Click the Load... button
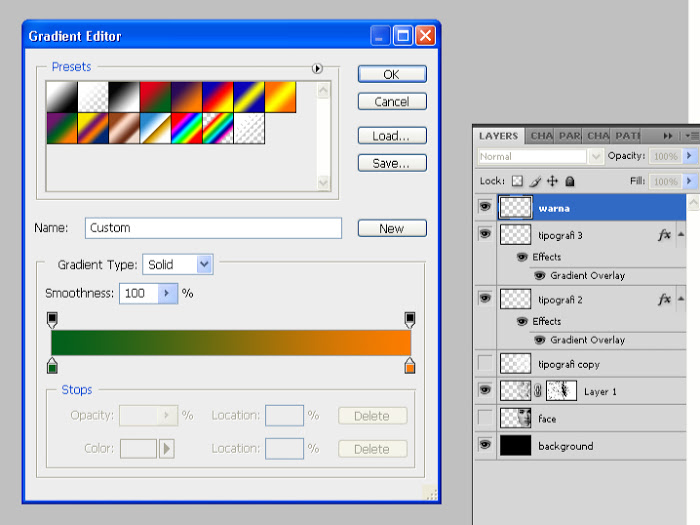 point(392,136)
